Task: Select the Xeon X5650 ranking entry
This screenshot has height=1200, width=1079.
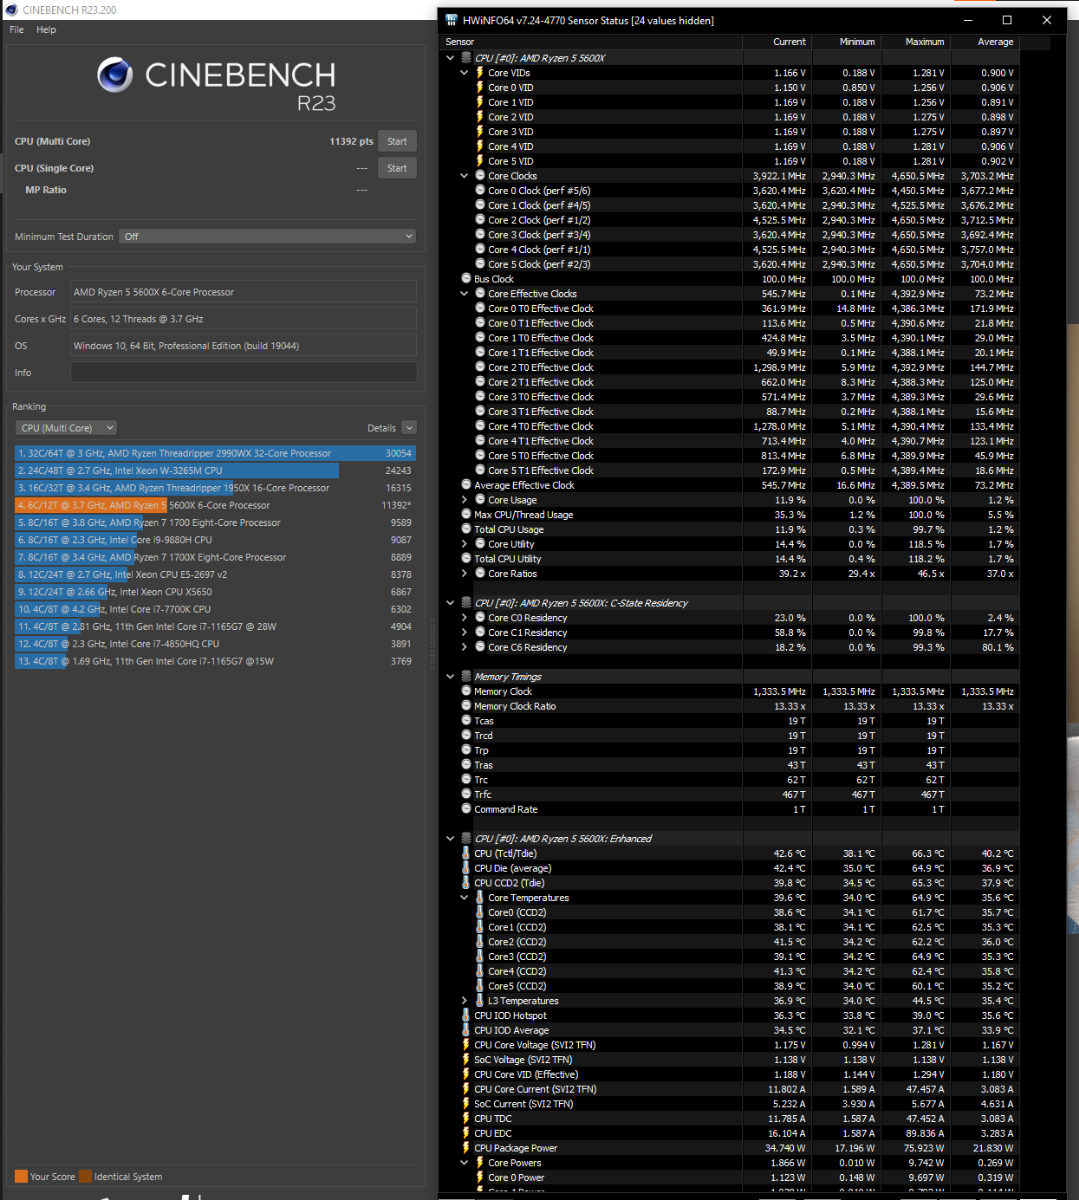Action: pyautogui.click(x=215, y=592)
